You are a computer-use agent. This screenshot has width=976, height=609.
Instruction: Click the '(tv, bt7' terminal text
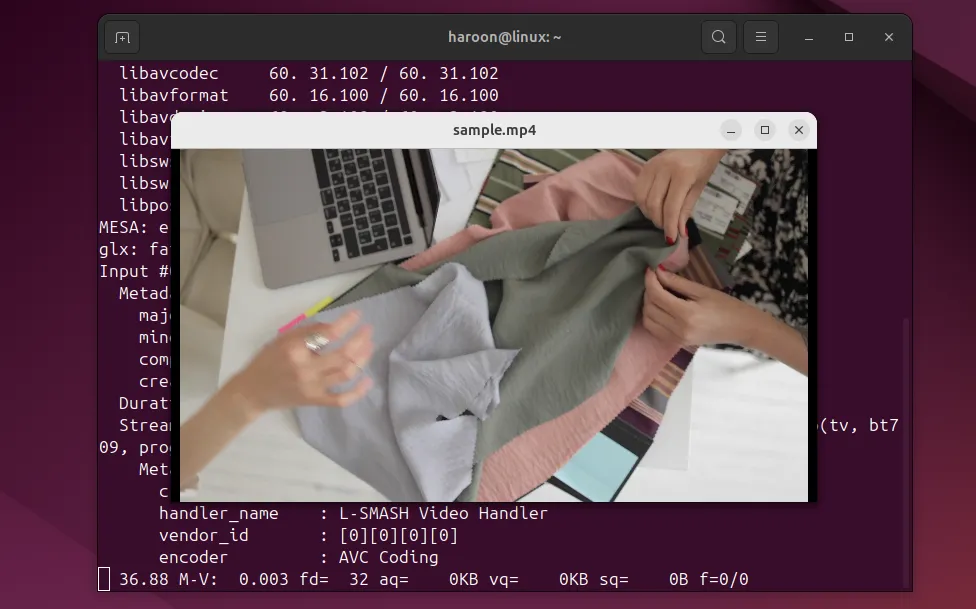859,426
